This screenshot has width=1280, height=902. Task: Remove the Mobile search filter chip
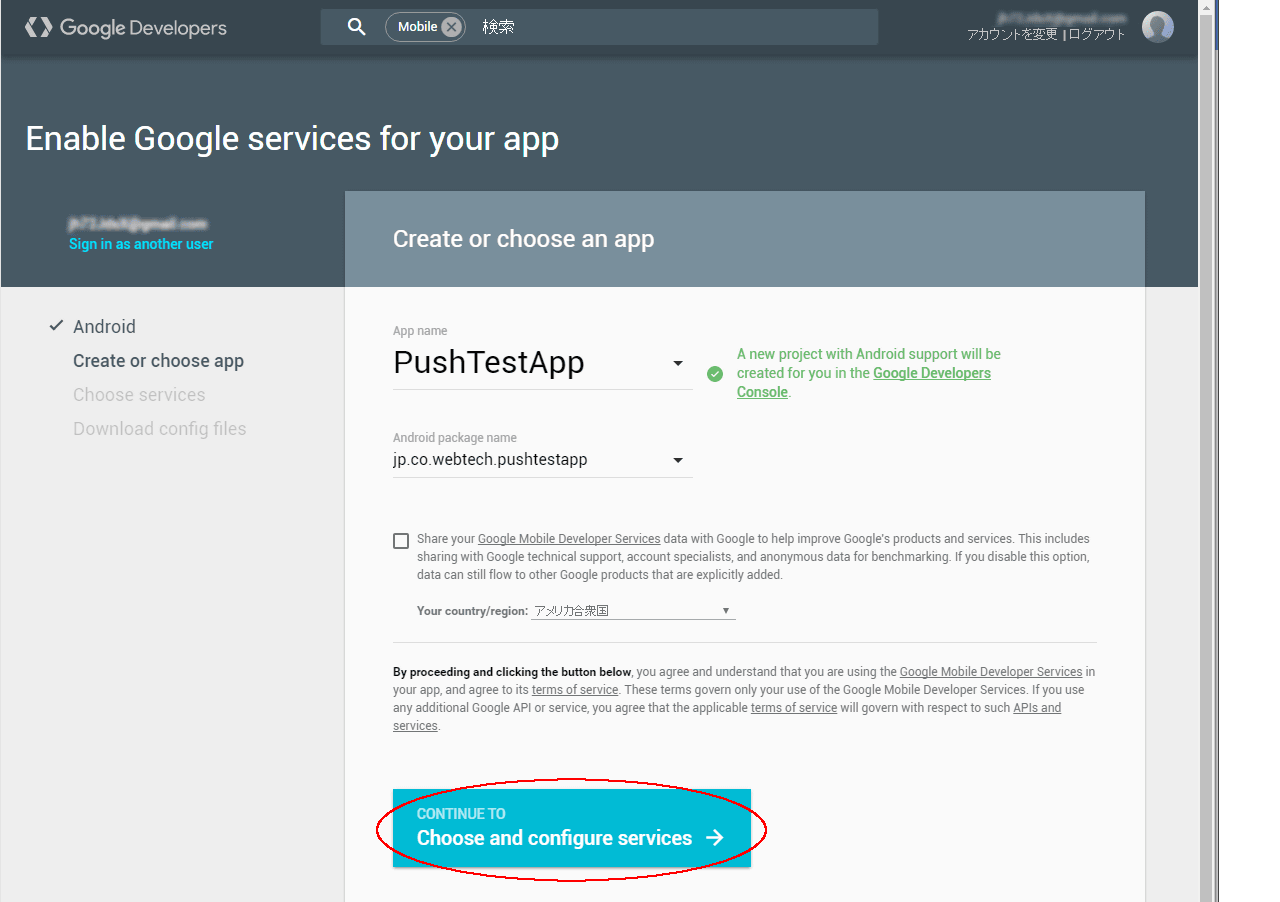coord(451,27)
